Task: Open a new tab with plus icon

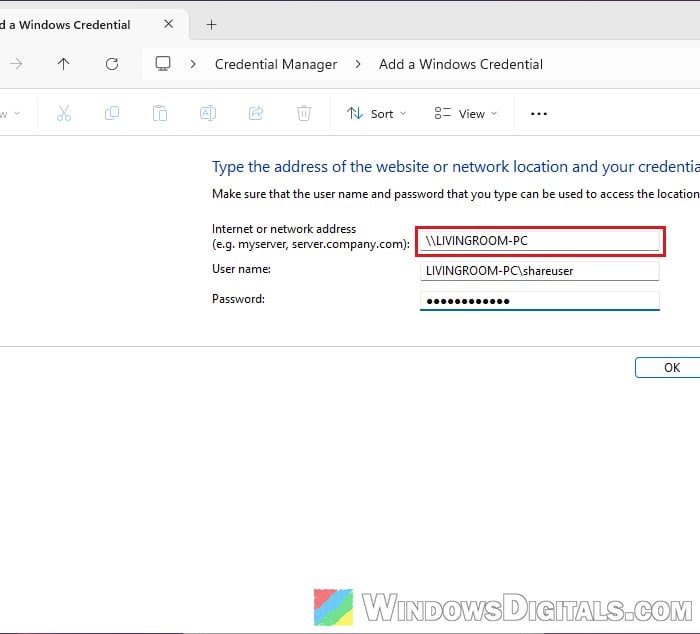Action: pyautogui.click(x=212, y=25)
